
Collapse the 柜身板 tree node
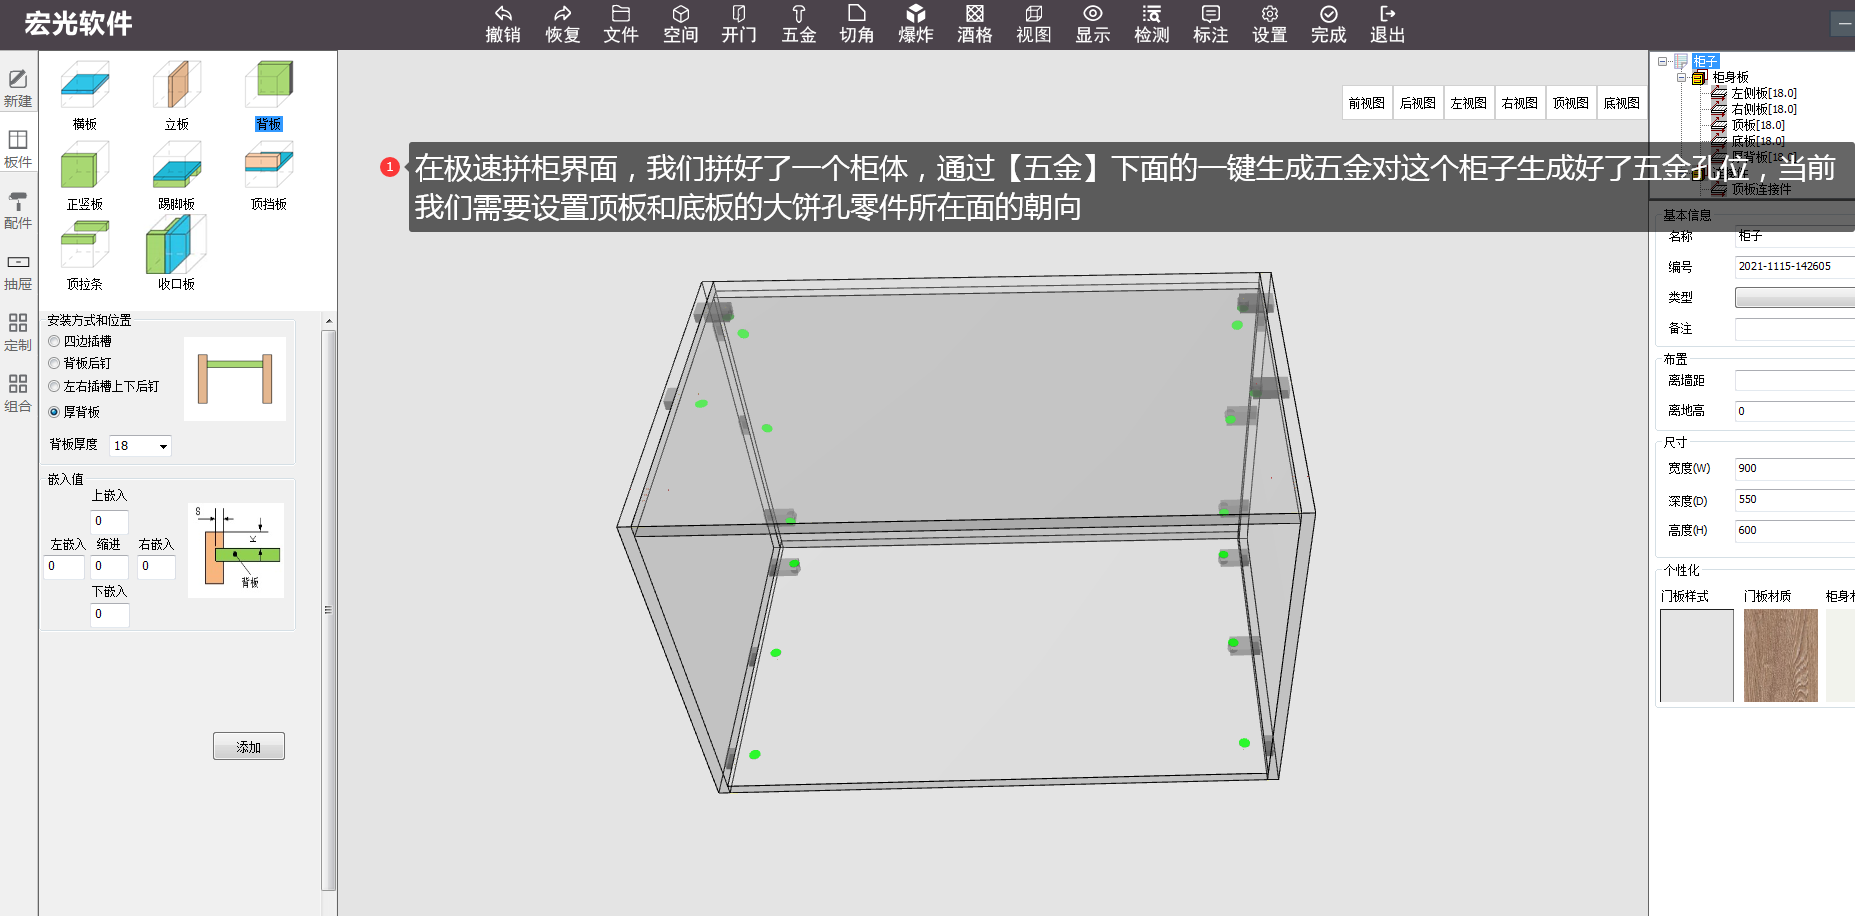point(1682,77)
